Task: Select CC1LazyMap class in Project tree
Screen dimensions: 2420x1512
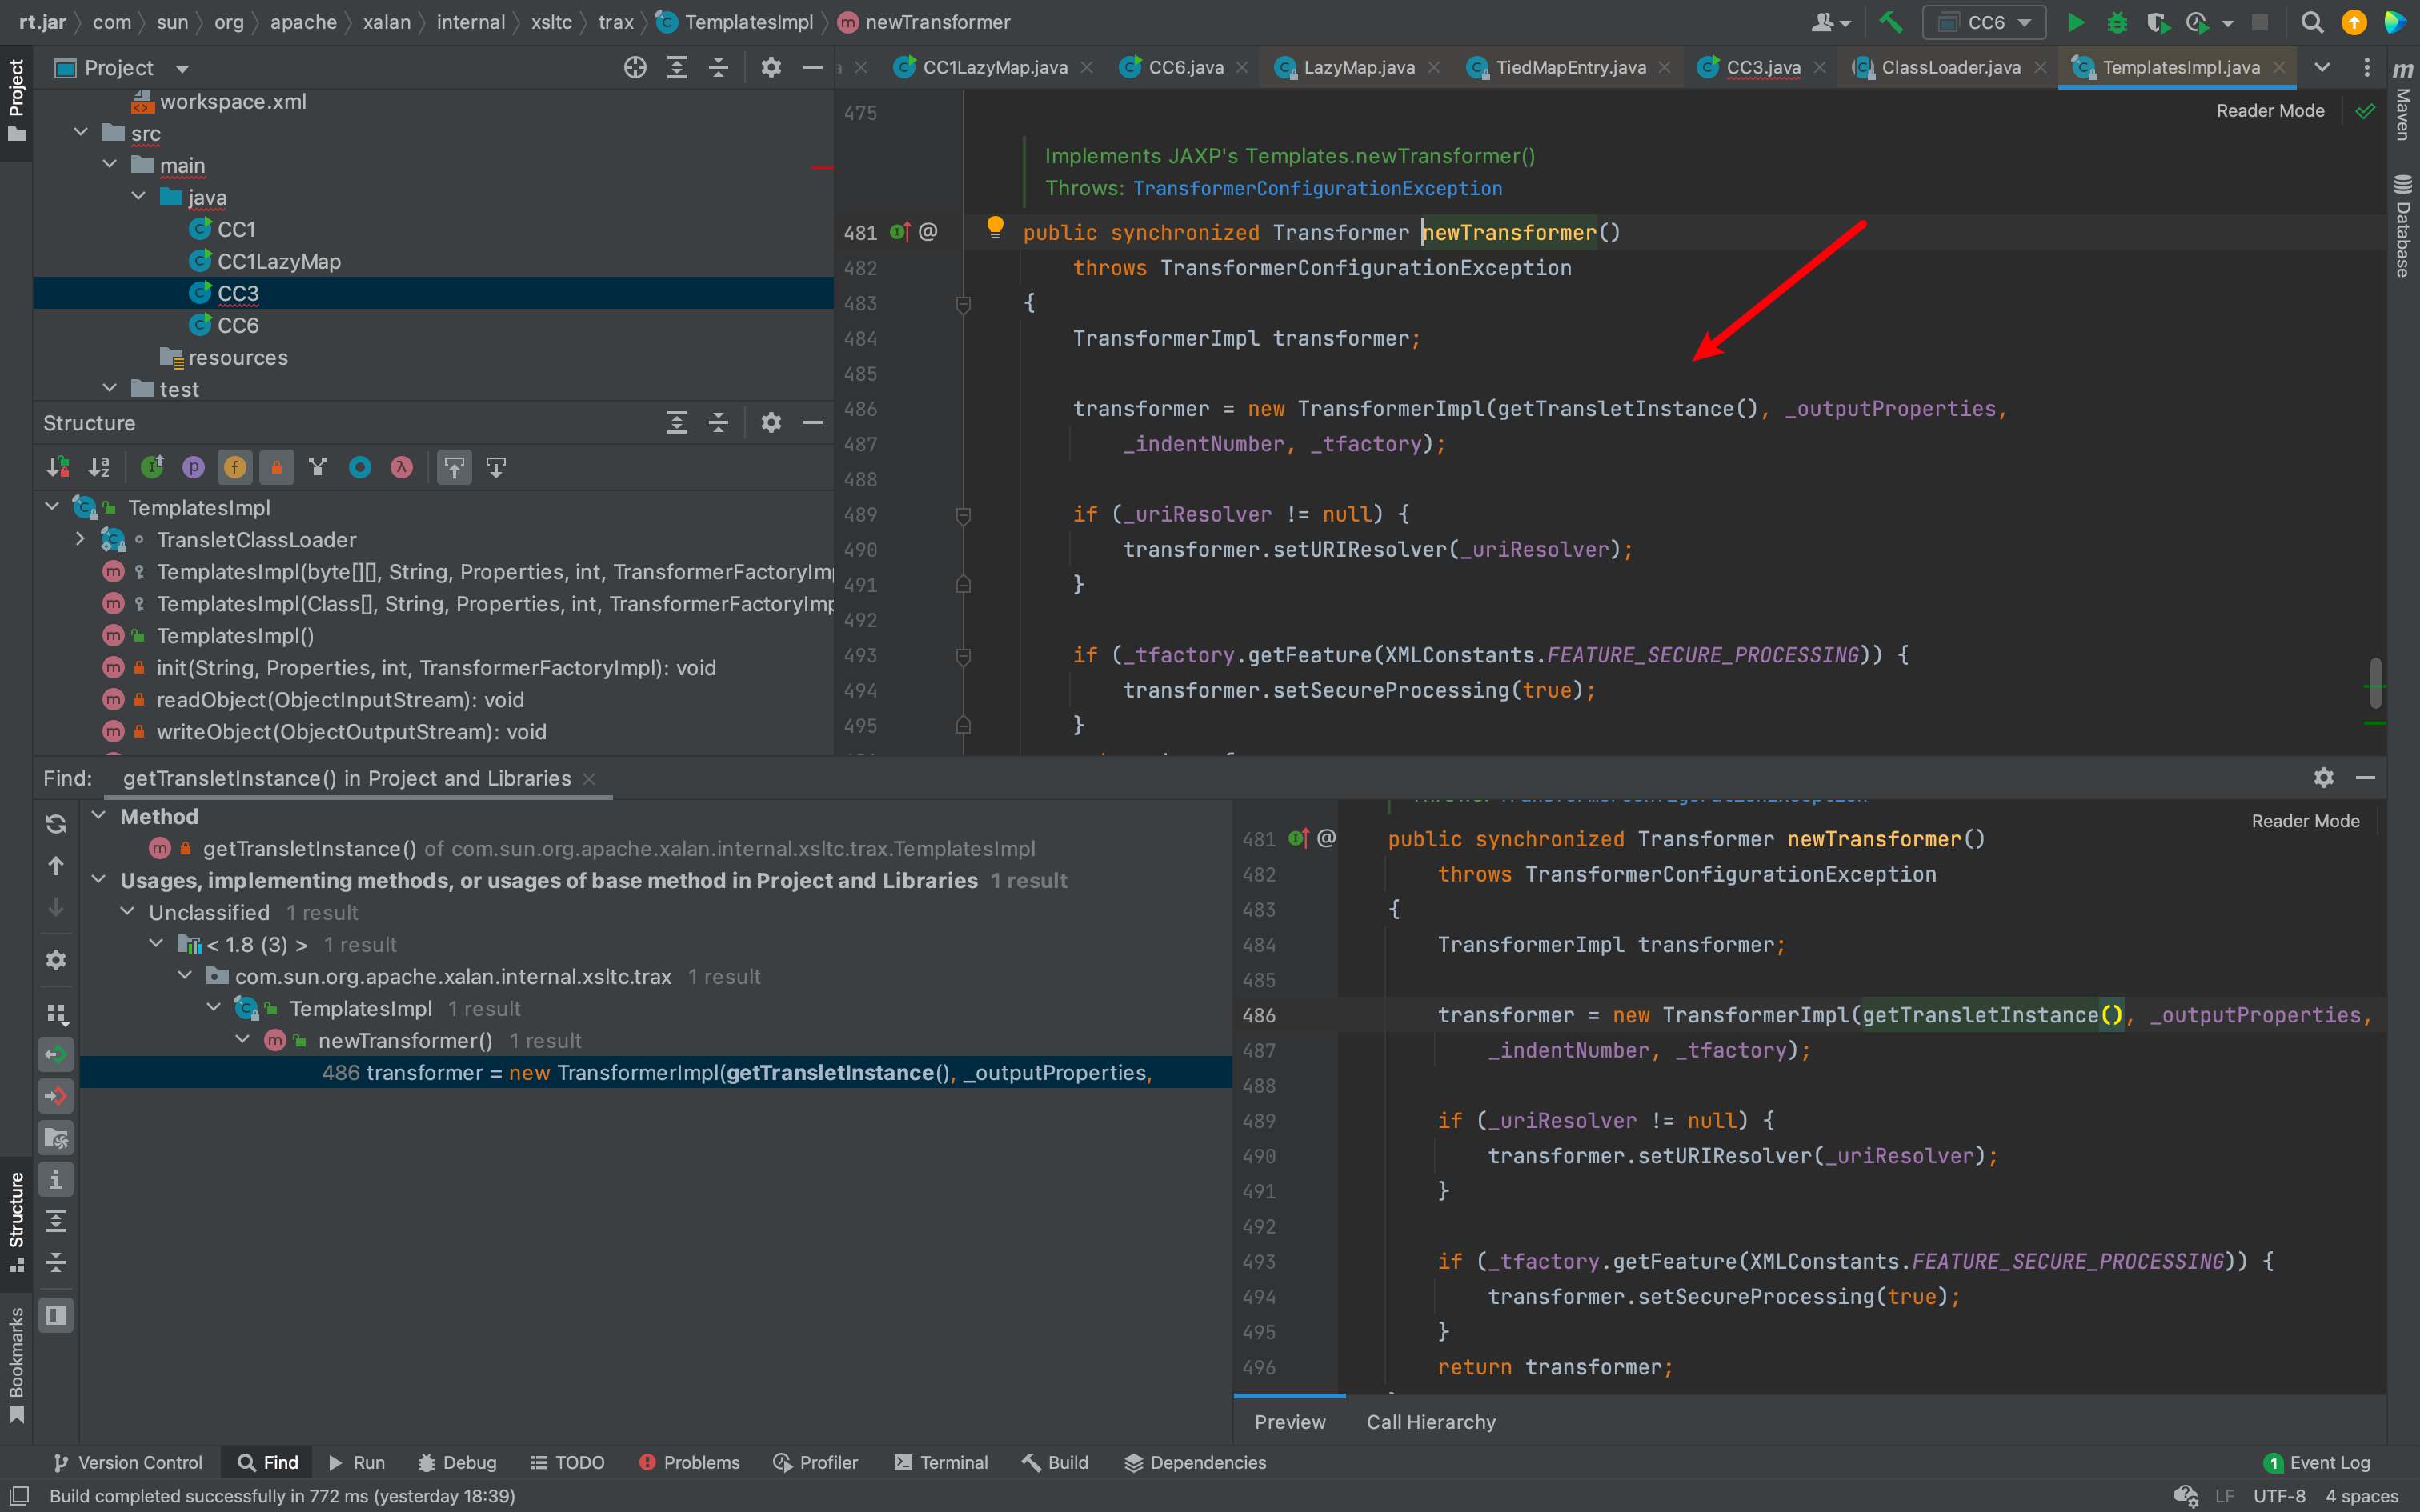Action: 278,261
